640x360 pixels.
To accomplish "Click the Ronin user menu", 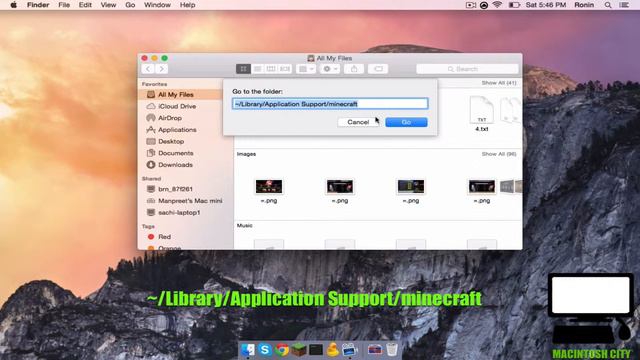I will pos(584,5).
